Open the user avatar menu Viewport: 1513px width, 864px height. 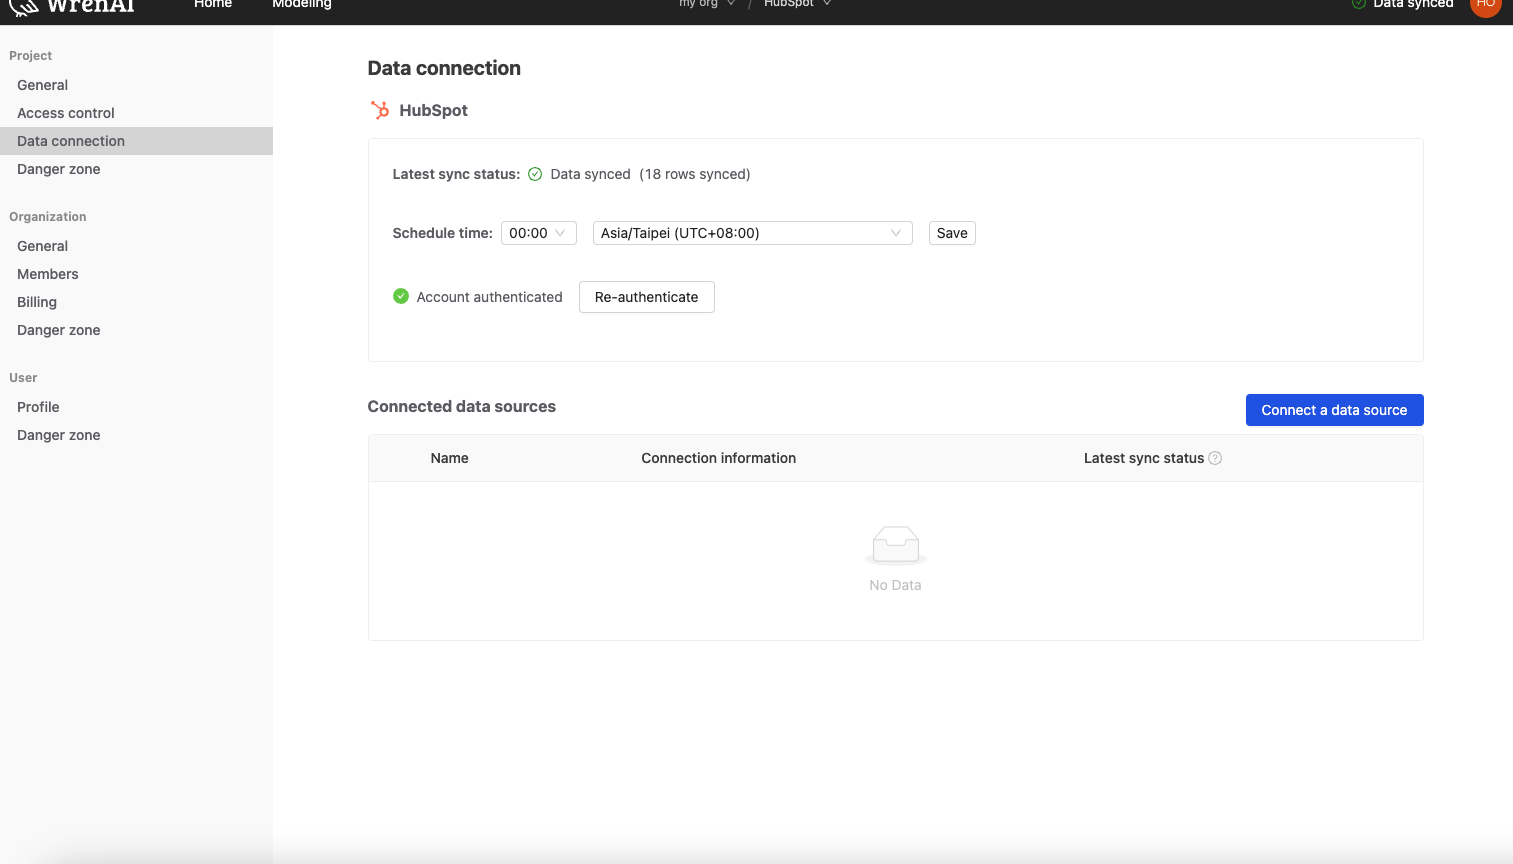pyautogui.click(x=1485, y=4)
